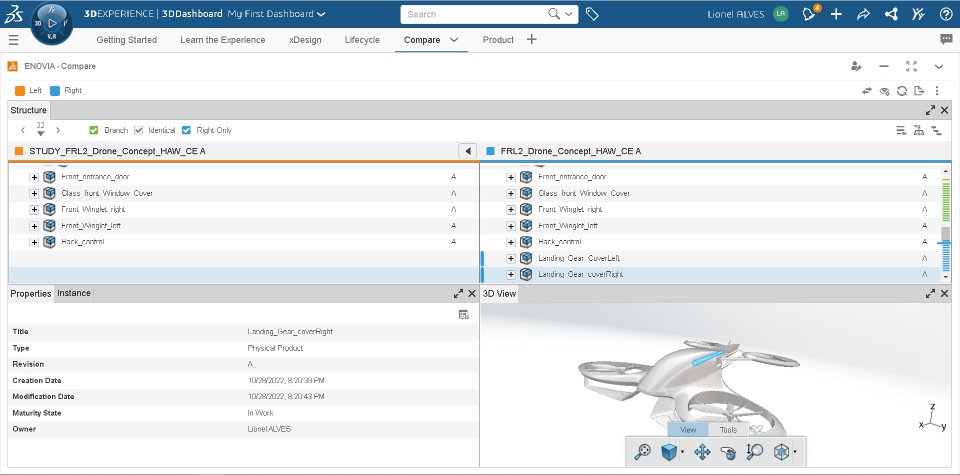The height and width of the screenshot is (475, 960).
Task: Open the Help question mark icon
Action: tap(946, 14)
